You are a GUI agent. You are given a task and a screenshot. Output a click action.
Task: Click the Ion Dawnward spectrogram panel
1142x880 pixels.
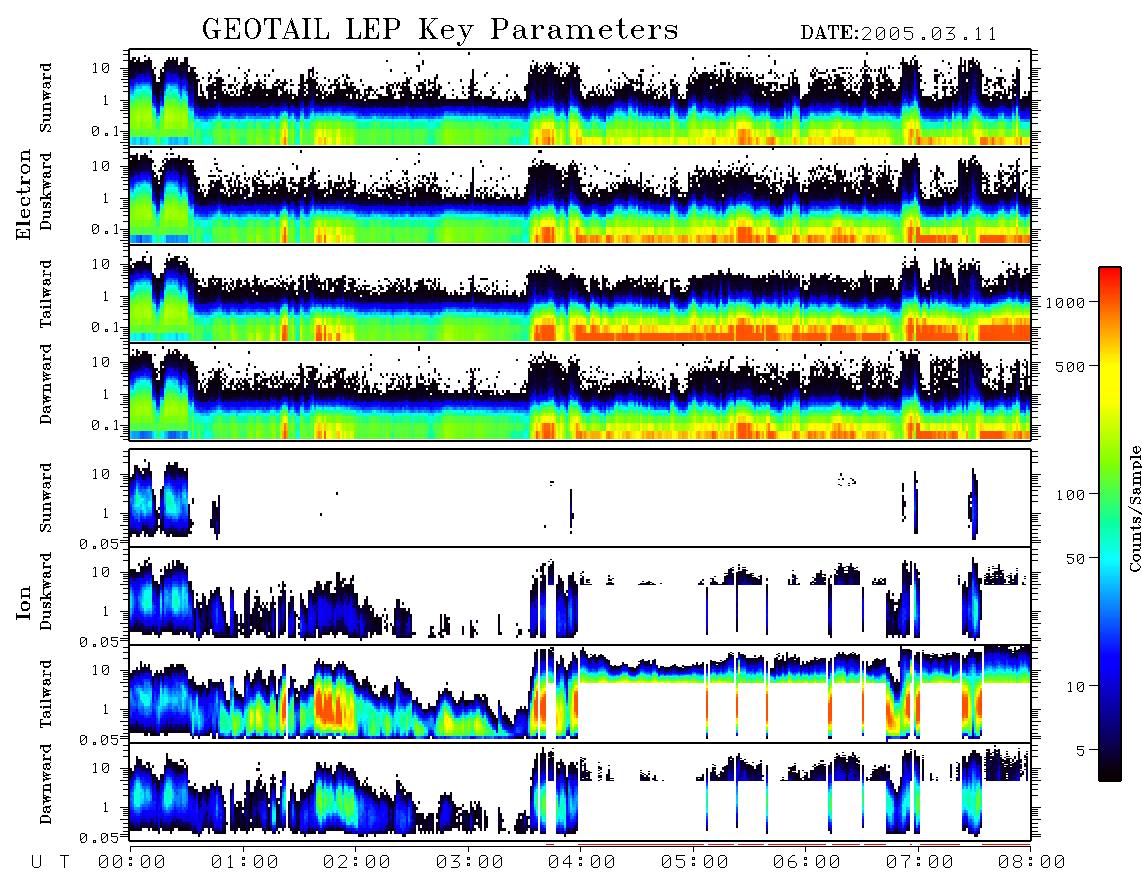point(580,792)
